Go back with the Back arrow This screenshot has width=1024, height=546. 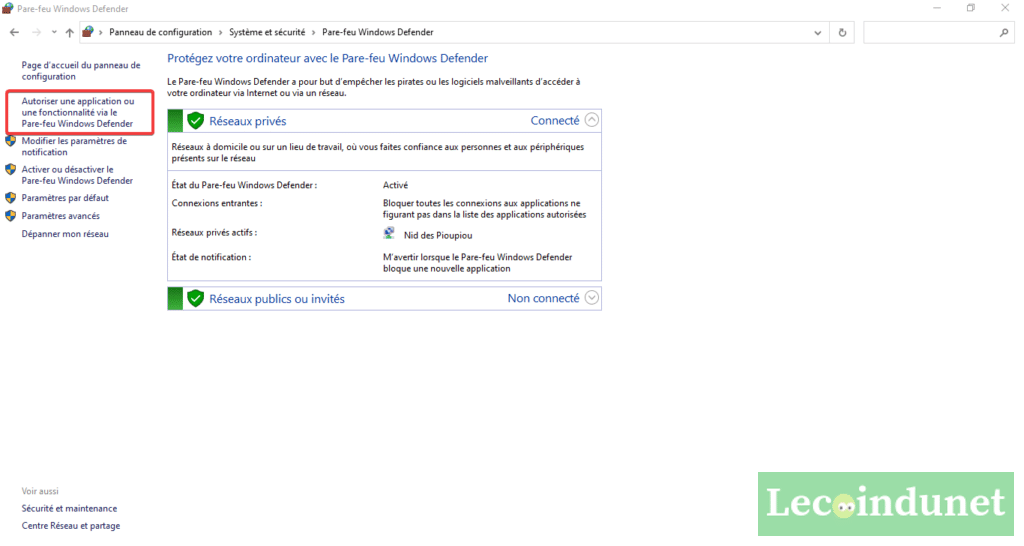tap(14, 33)
